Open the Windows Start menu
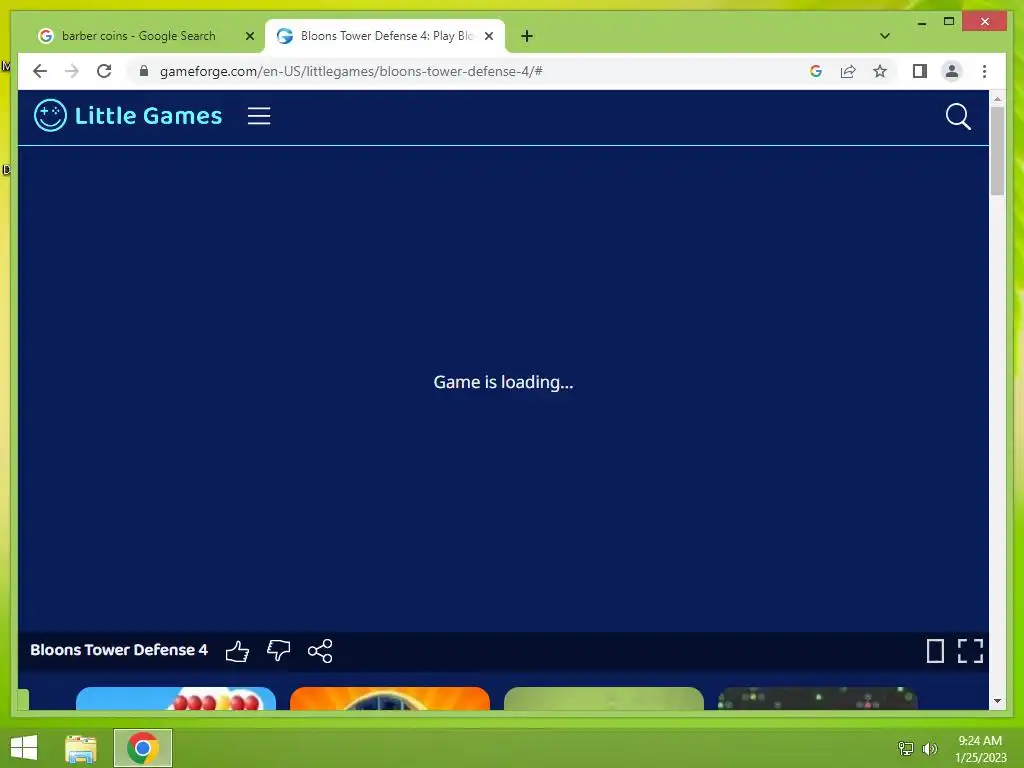1024x768 pixels. 24,748
